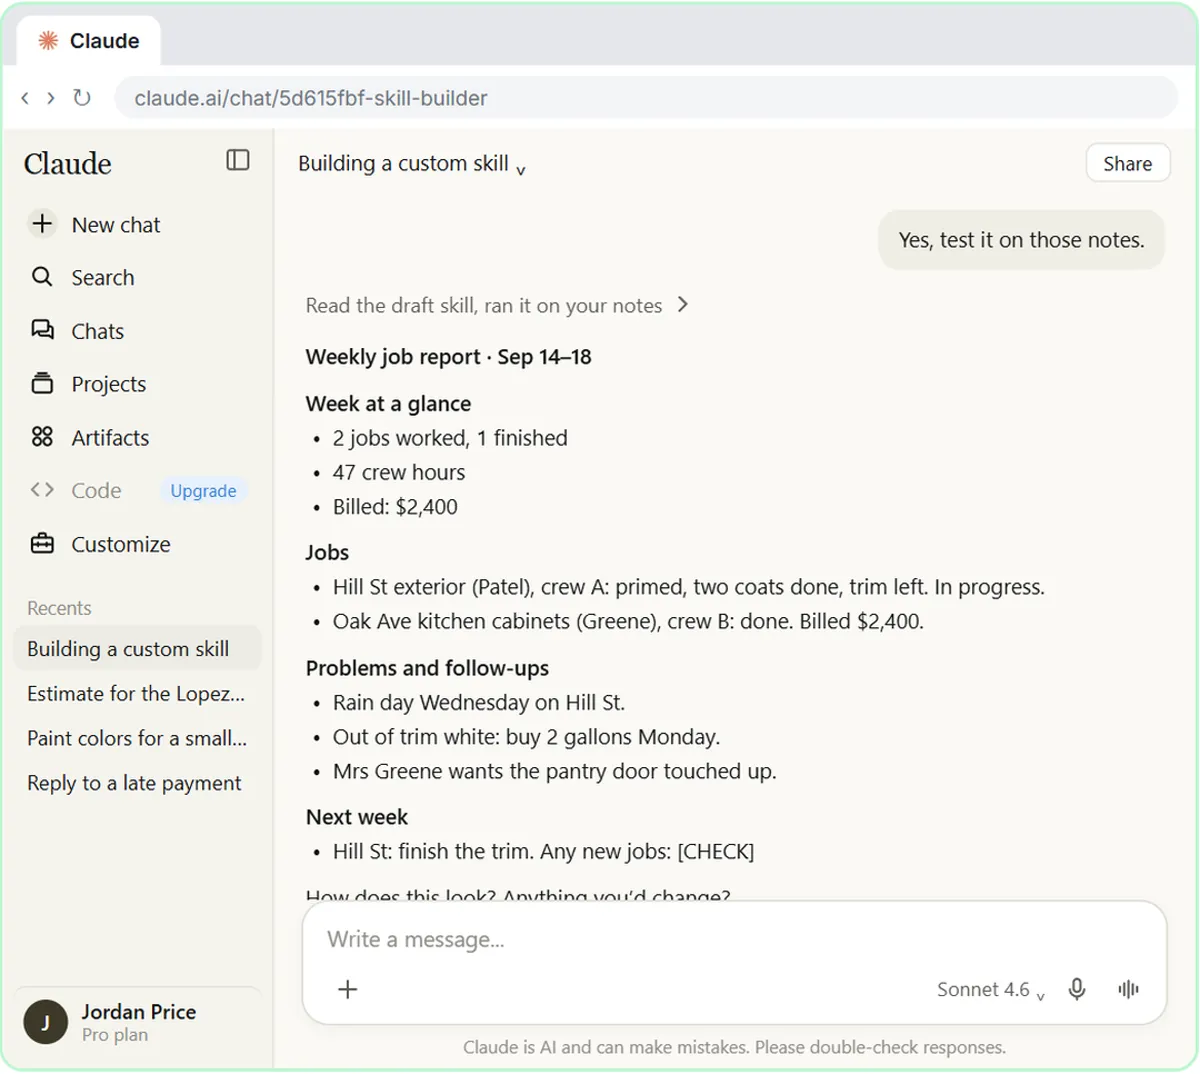
Task: Click the 'Yes, test it on those notes.' message
Action: pyautogui.click(x=1021, y=240)
